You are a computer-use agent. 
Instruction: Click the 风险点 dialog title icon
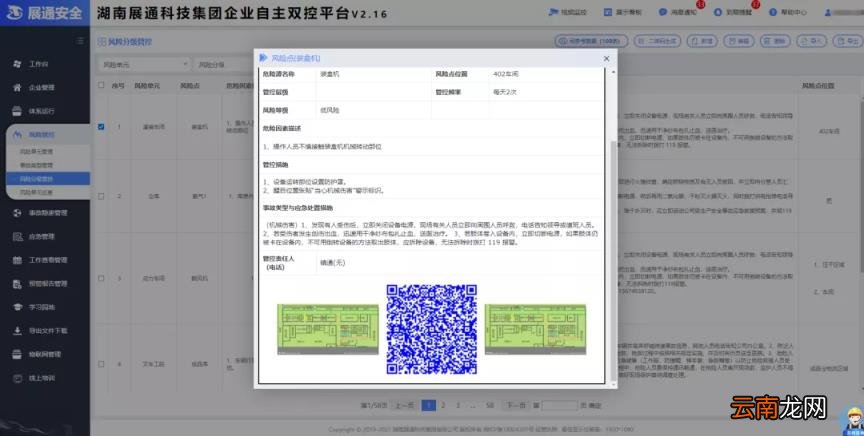(x=263, y=58)
